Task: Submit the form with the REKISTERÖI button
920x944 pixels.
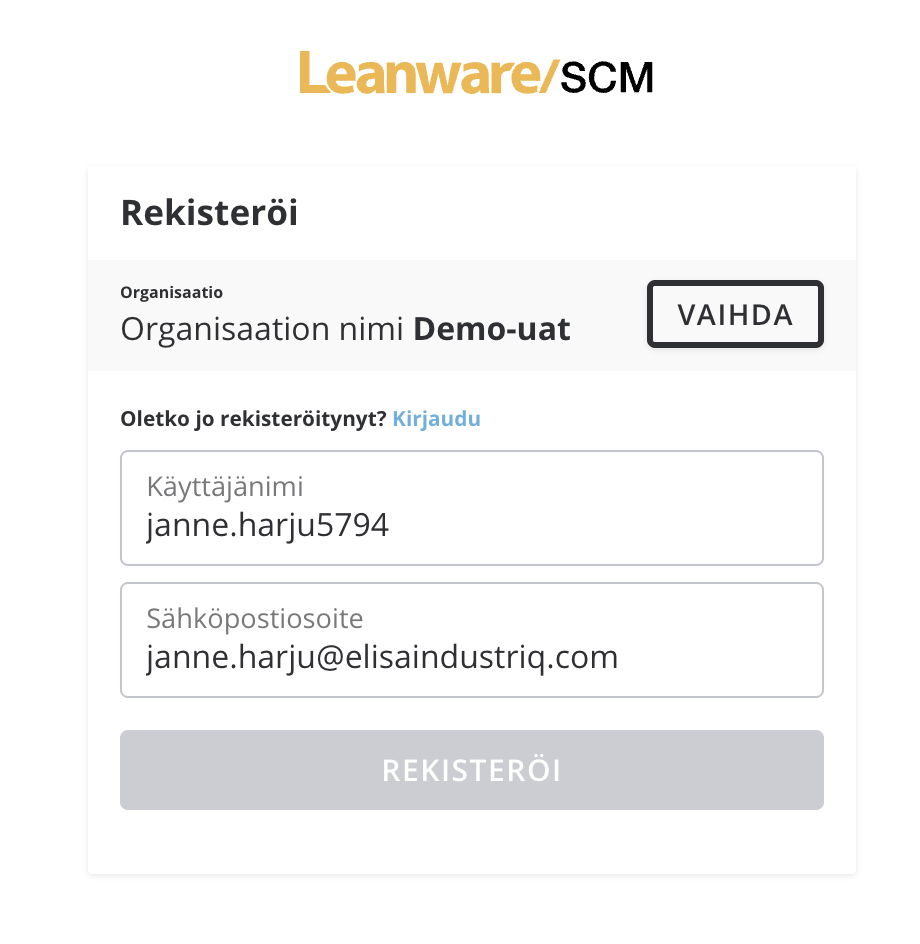Action: (x=471, y=770)
